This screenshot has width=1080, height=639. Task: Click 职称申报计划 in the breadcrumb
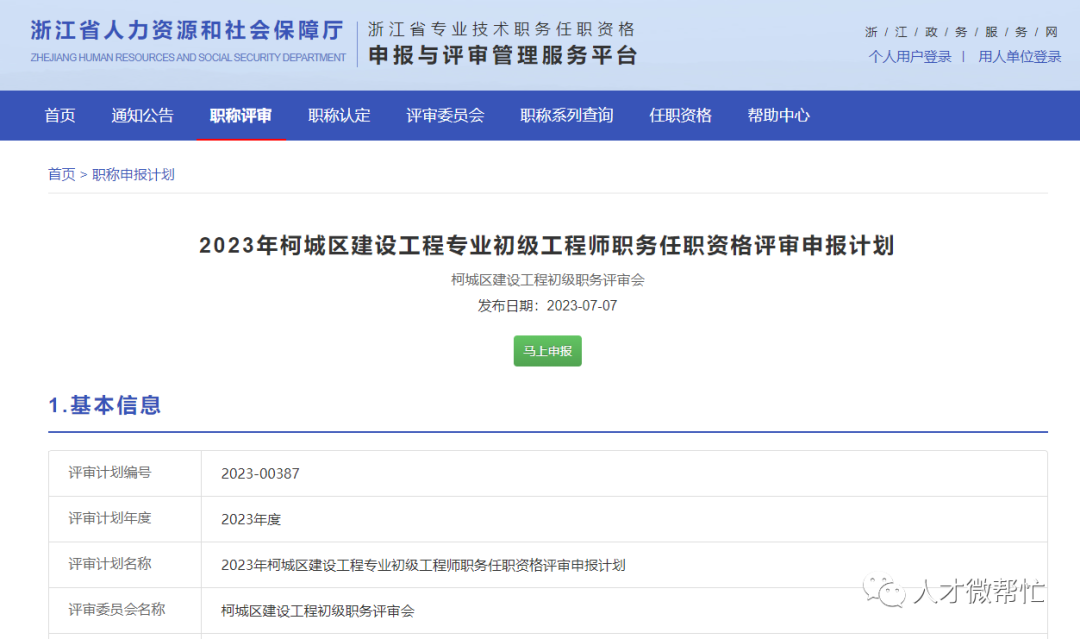[x=135, y=173]
